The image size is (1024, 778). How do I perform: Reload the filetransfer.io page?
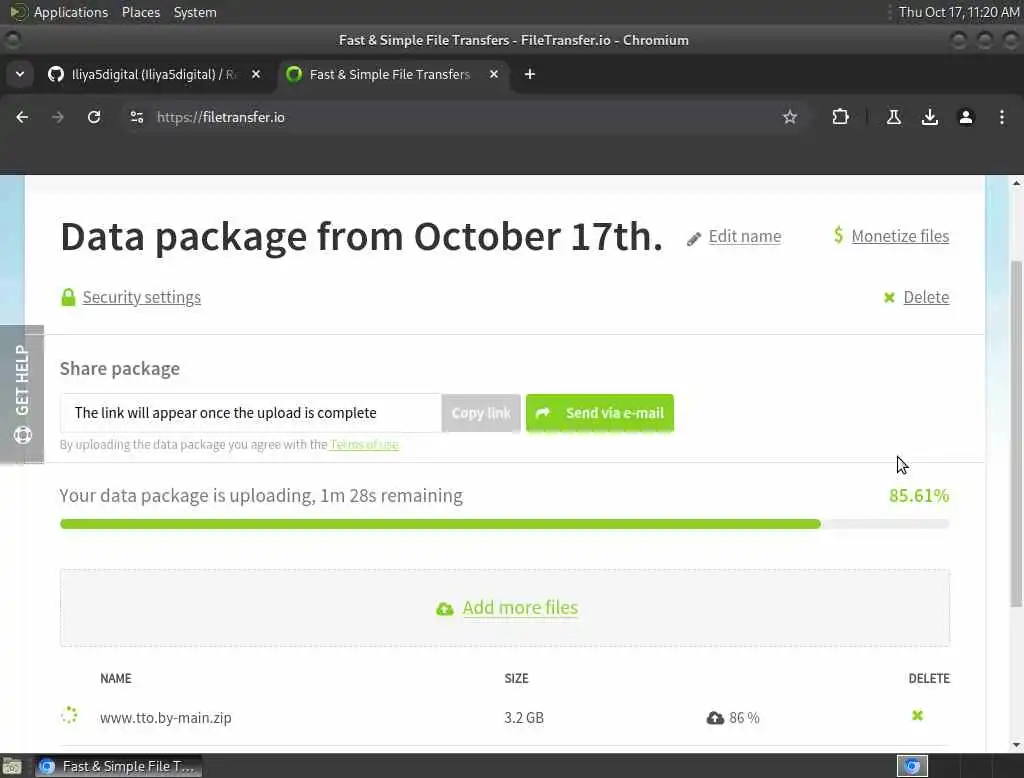tap(94, 117)
